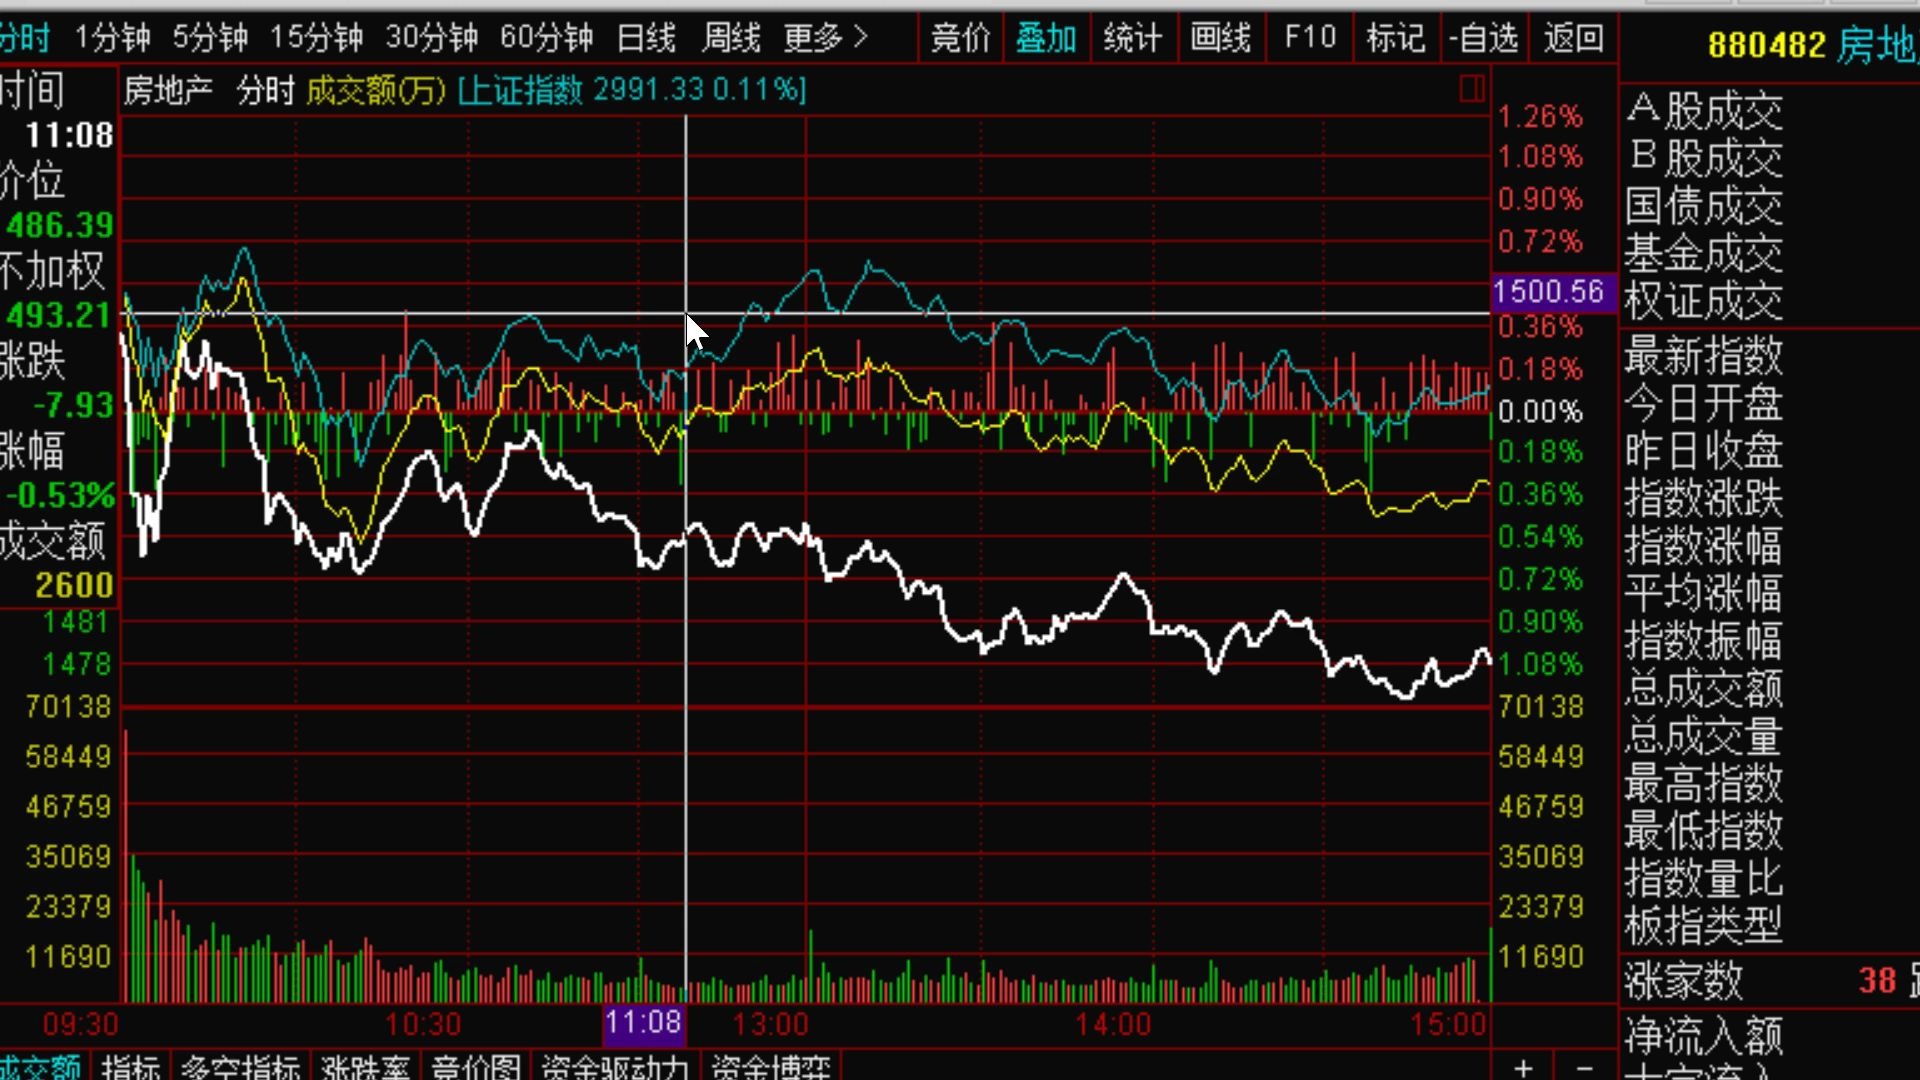
Task: Click the 净流入额 row
Action: [1704, 1035]
